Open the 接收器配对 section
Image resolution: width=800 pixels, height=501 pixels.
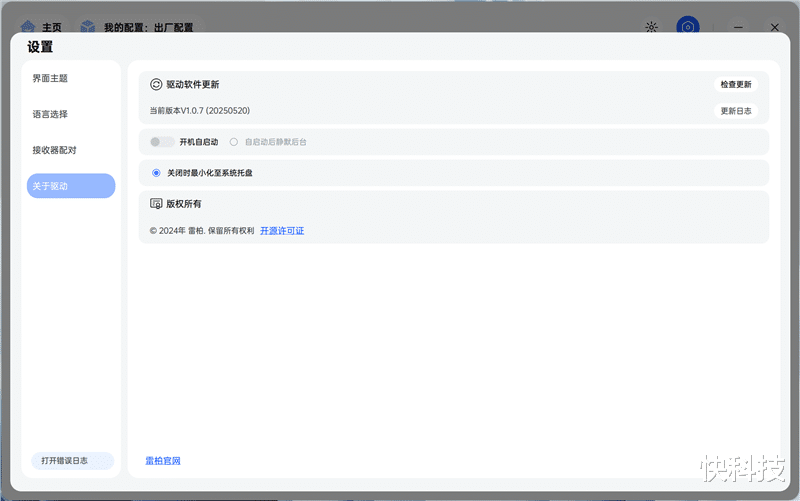pos(55,150)
